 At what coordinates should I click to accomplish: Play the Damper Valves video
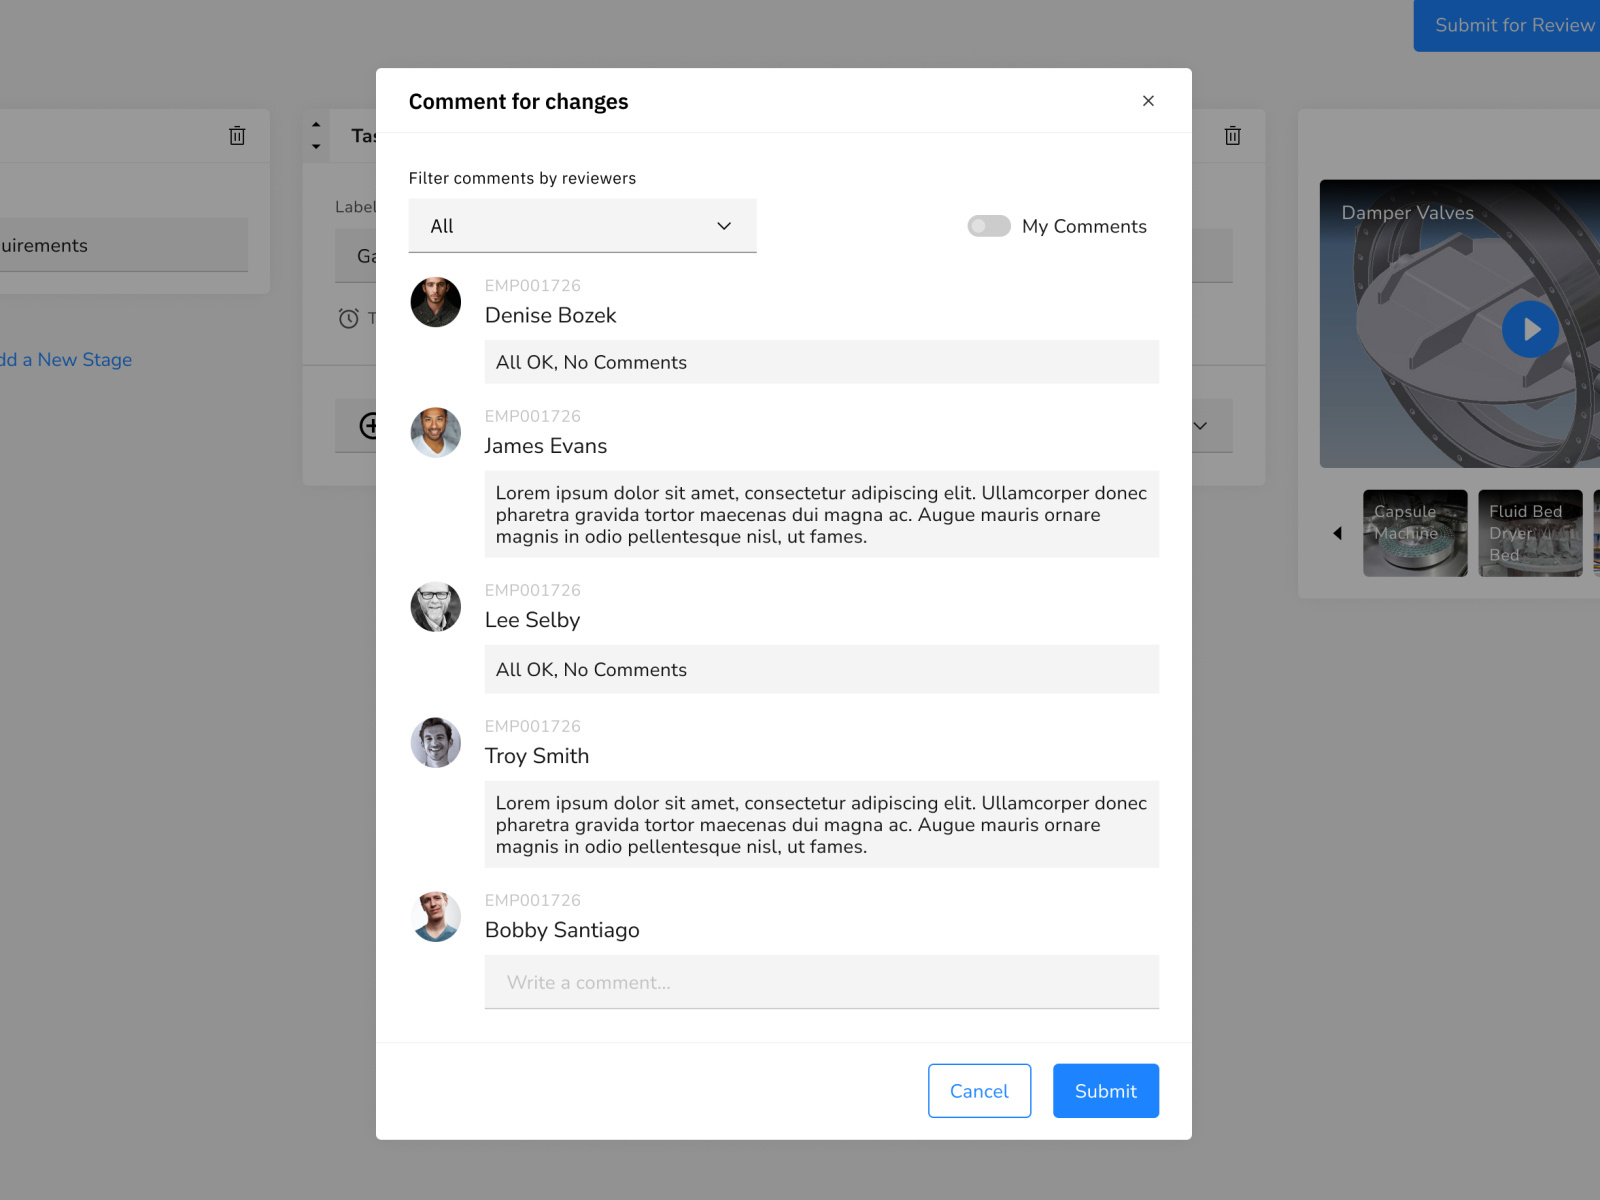pos(1530,329)
